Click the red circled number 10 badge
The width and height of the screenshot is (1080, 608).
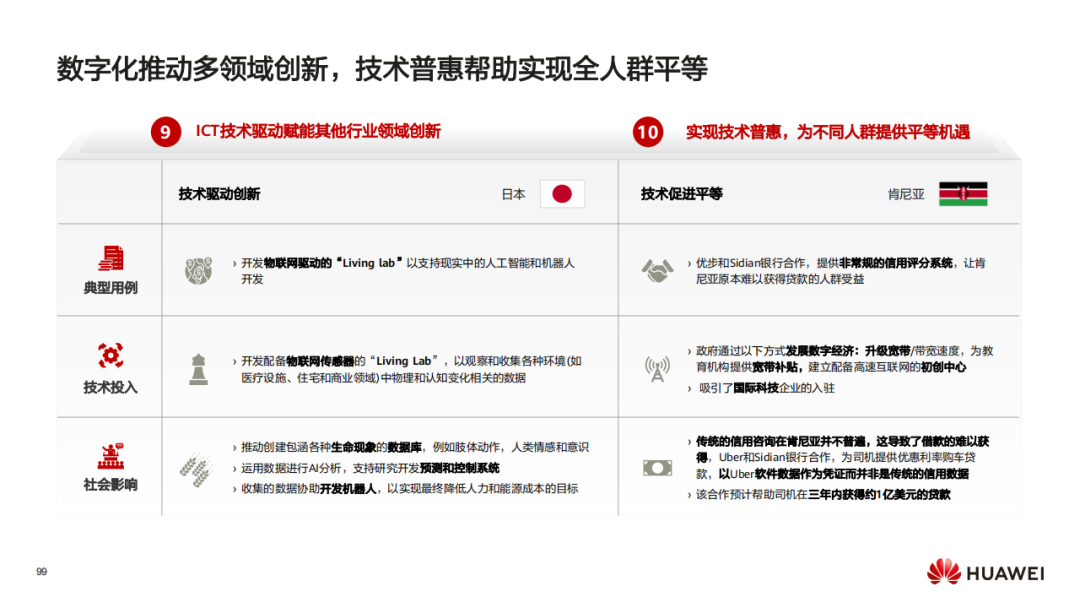648,131
